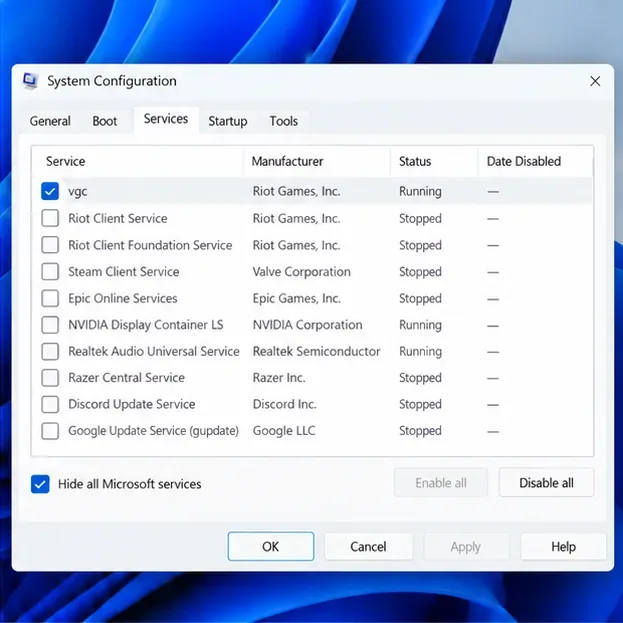Sort by the Manufacturer column header

point(317,161)
